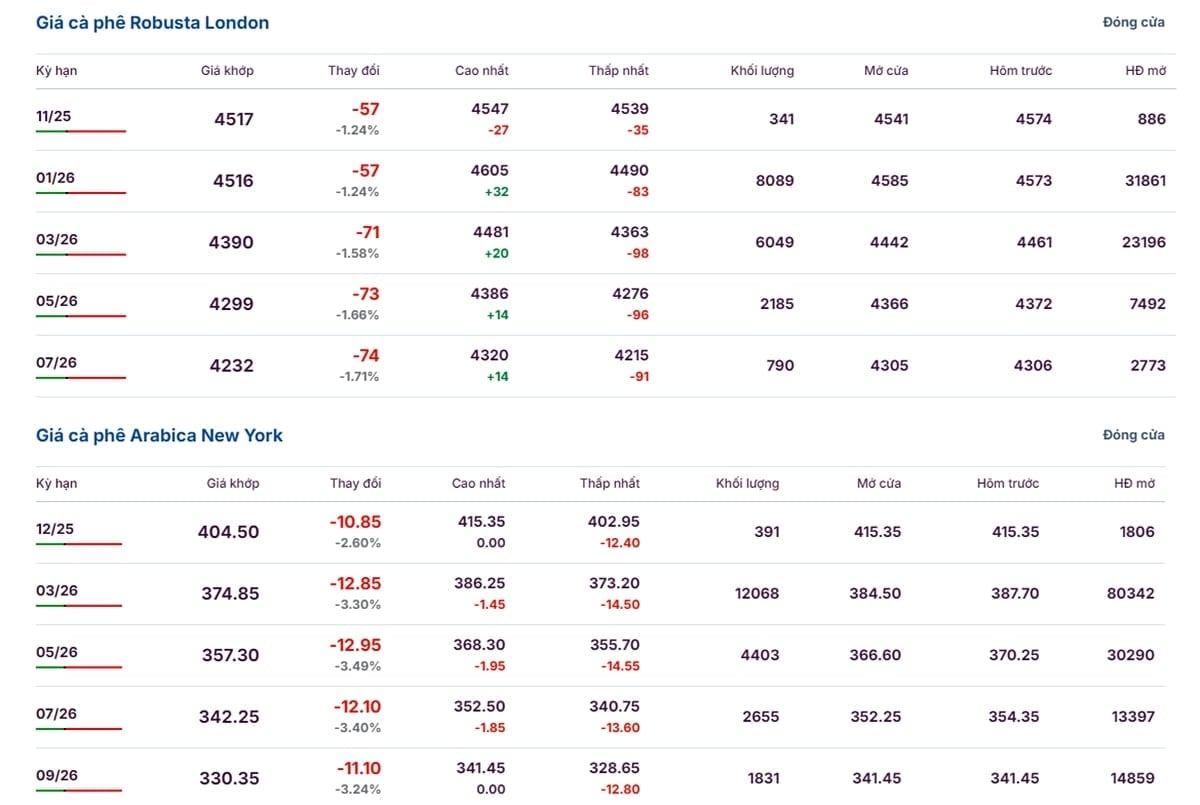Click the Khối lượng column header in the Arabica table

pyautogui.click(x=747, y=483)
